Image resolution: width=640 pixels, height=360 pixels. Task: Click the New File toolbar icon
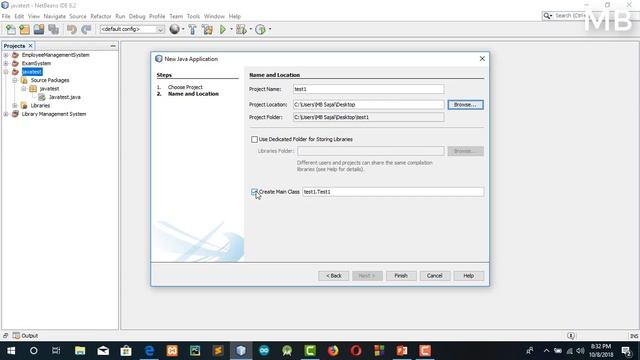coord(11,29)
